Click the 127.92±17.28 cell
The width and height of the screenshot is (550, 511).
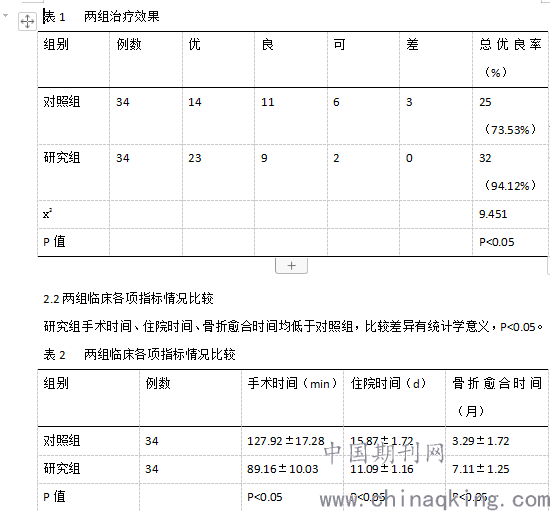pyautogui.click(x=293, y=441)
